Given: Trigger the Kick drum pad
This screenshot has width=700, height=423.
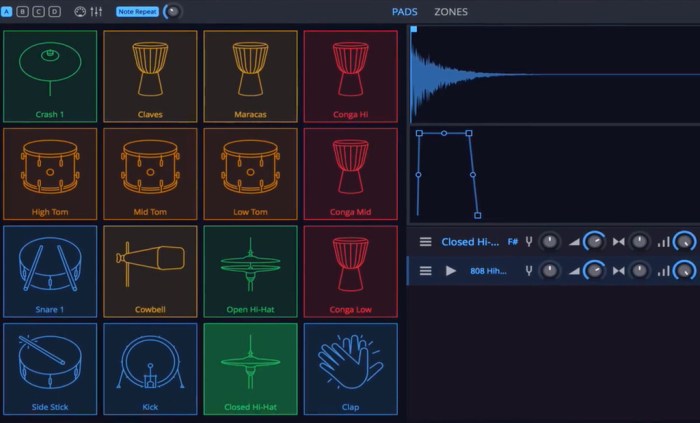Looking at the screenshot, I should [150, 368].
